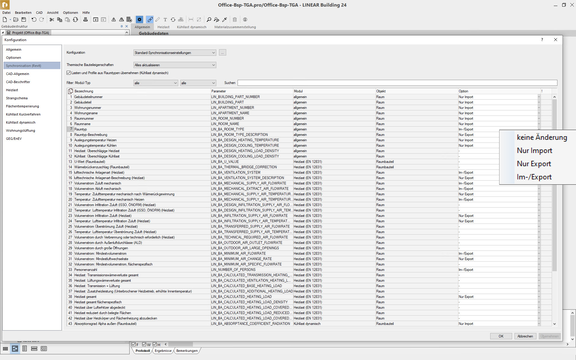Switch to the Bemerkungen bottom tab
The height and width of the screenshot is (360, 576).
click(x=187, y=351)
